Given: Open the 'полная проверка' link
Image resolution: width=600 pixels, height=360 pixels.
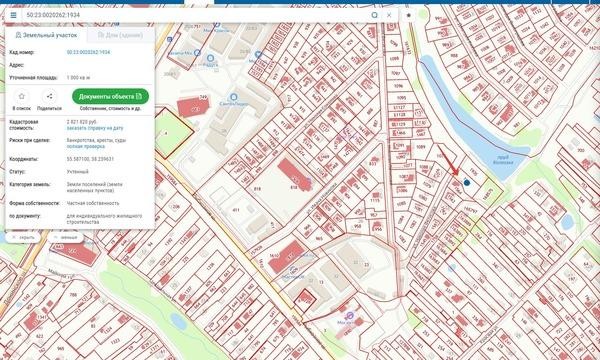Looking at the screenshot, I should tap(86, 147).
